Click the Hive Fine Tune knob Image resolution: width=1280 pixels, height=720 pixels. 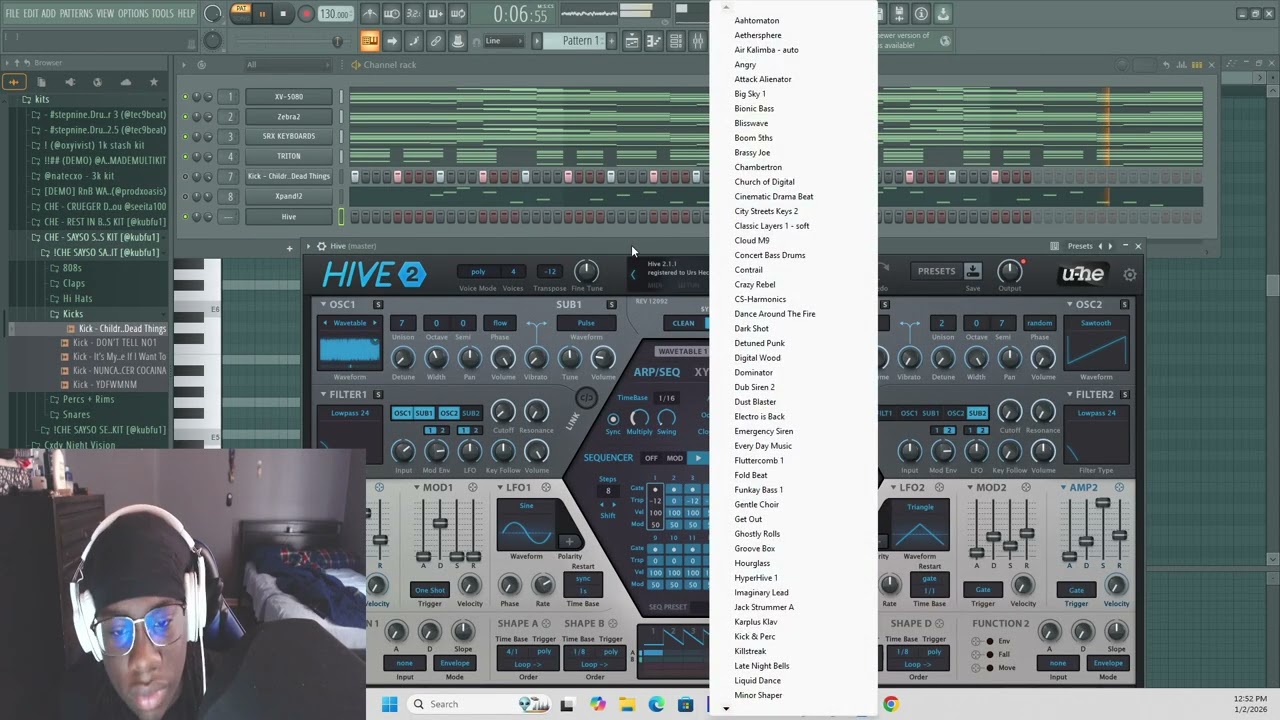pyautogui.click(x=587, y=271)
